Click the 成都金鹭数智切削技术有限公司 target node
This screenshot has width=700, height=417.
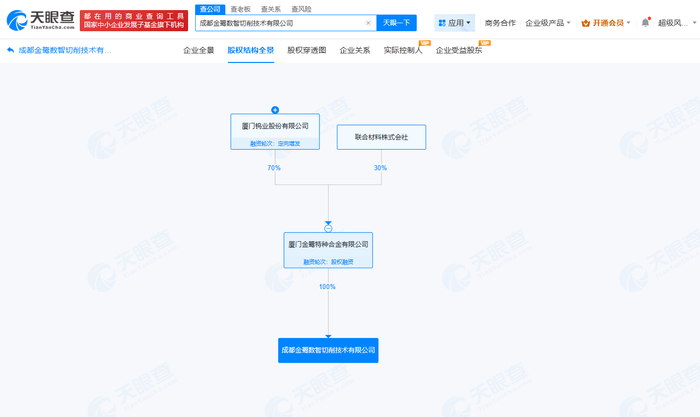click(328, 350)
